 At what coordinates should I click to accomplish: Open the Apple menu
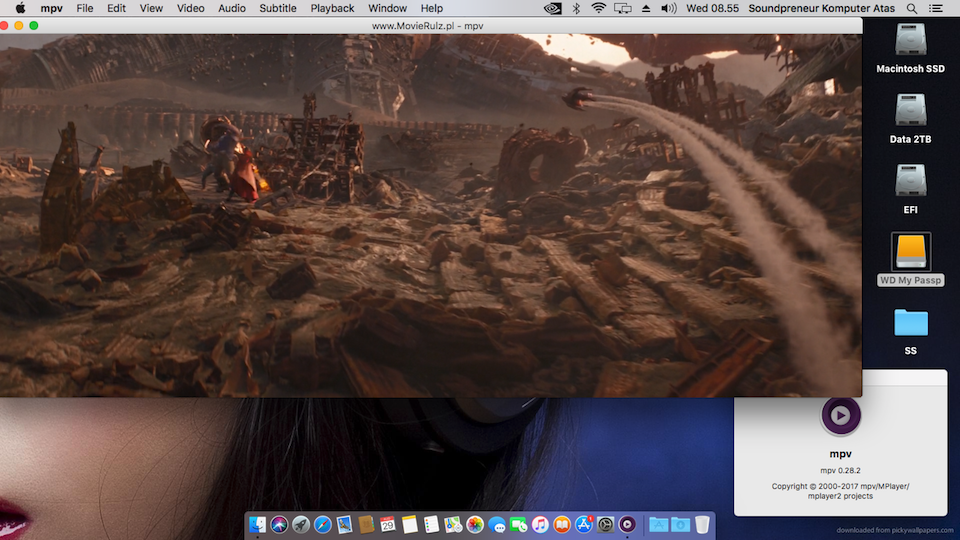pos(20,8)
